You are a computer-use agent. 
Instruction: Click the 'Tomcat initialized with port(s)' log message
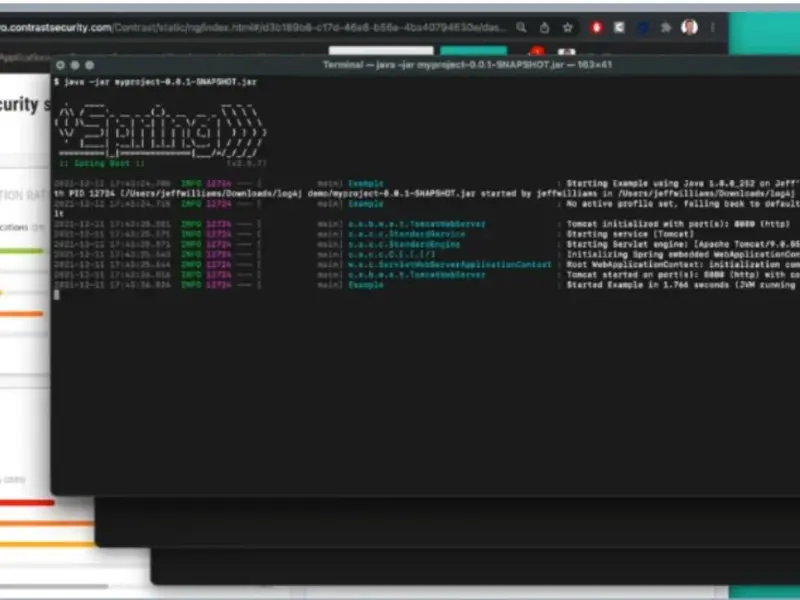coord(678,224)
